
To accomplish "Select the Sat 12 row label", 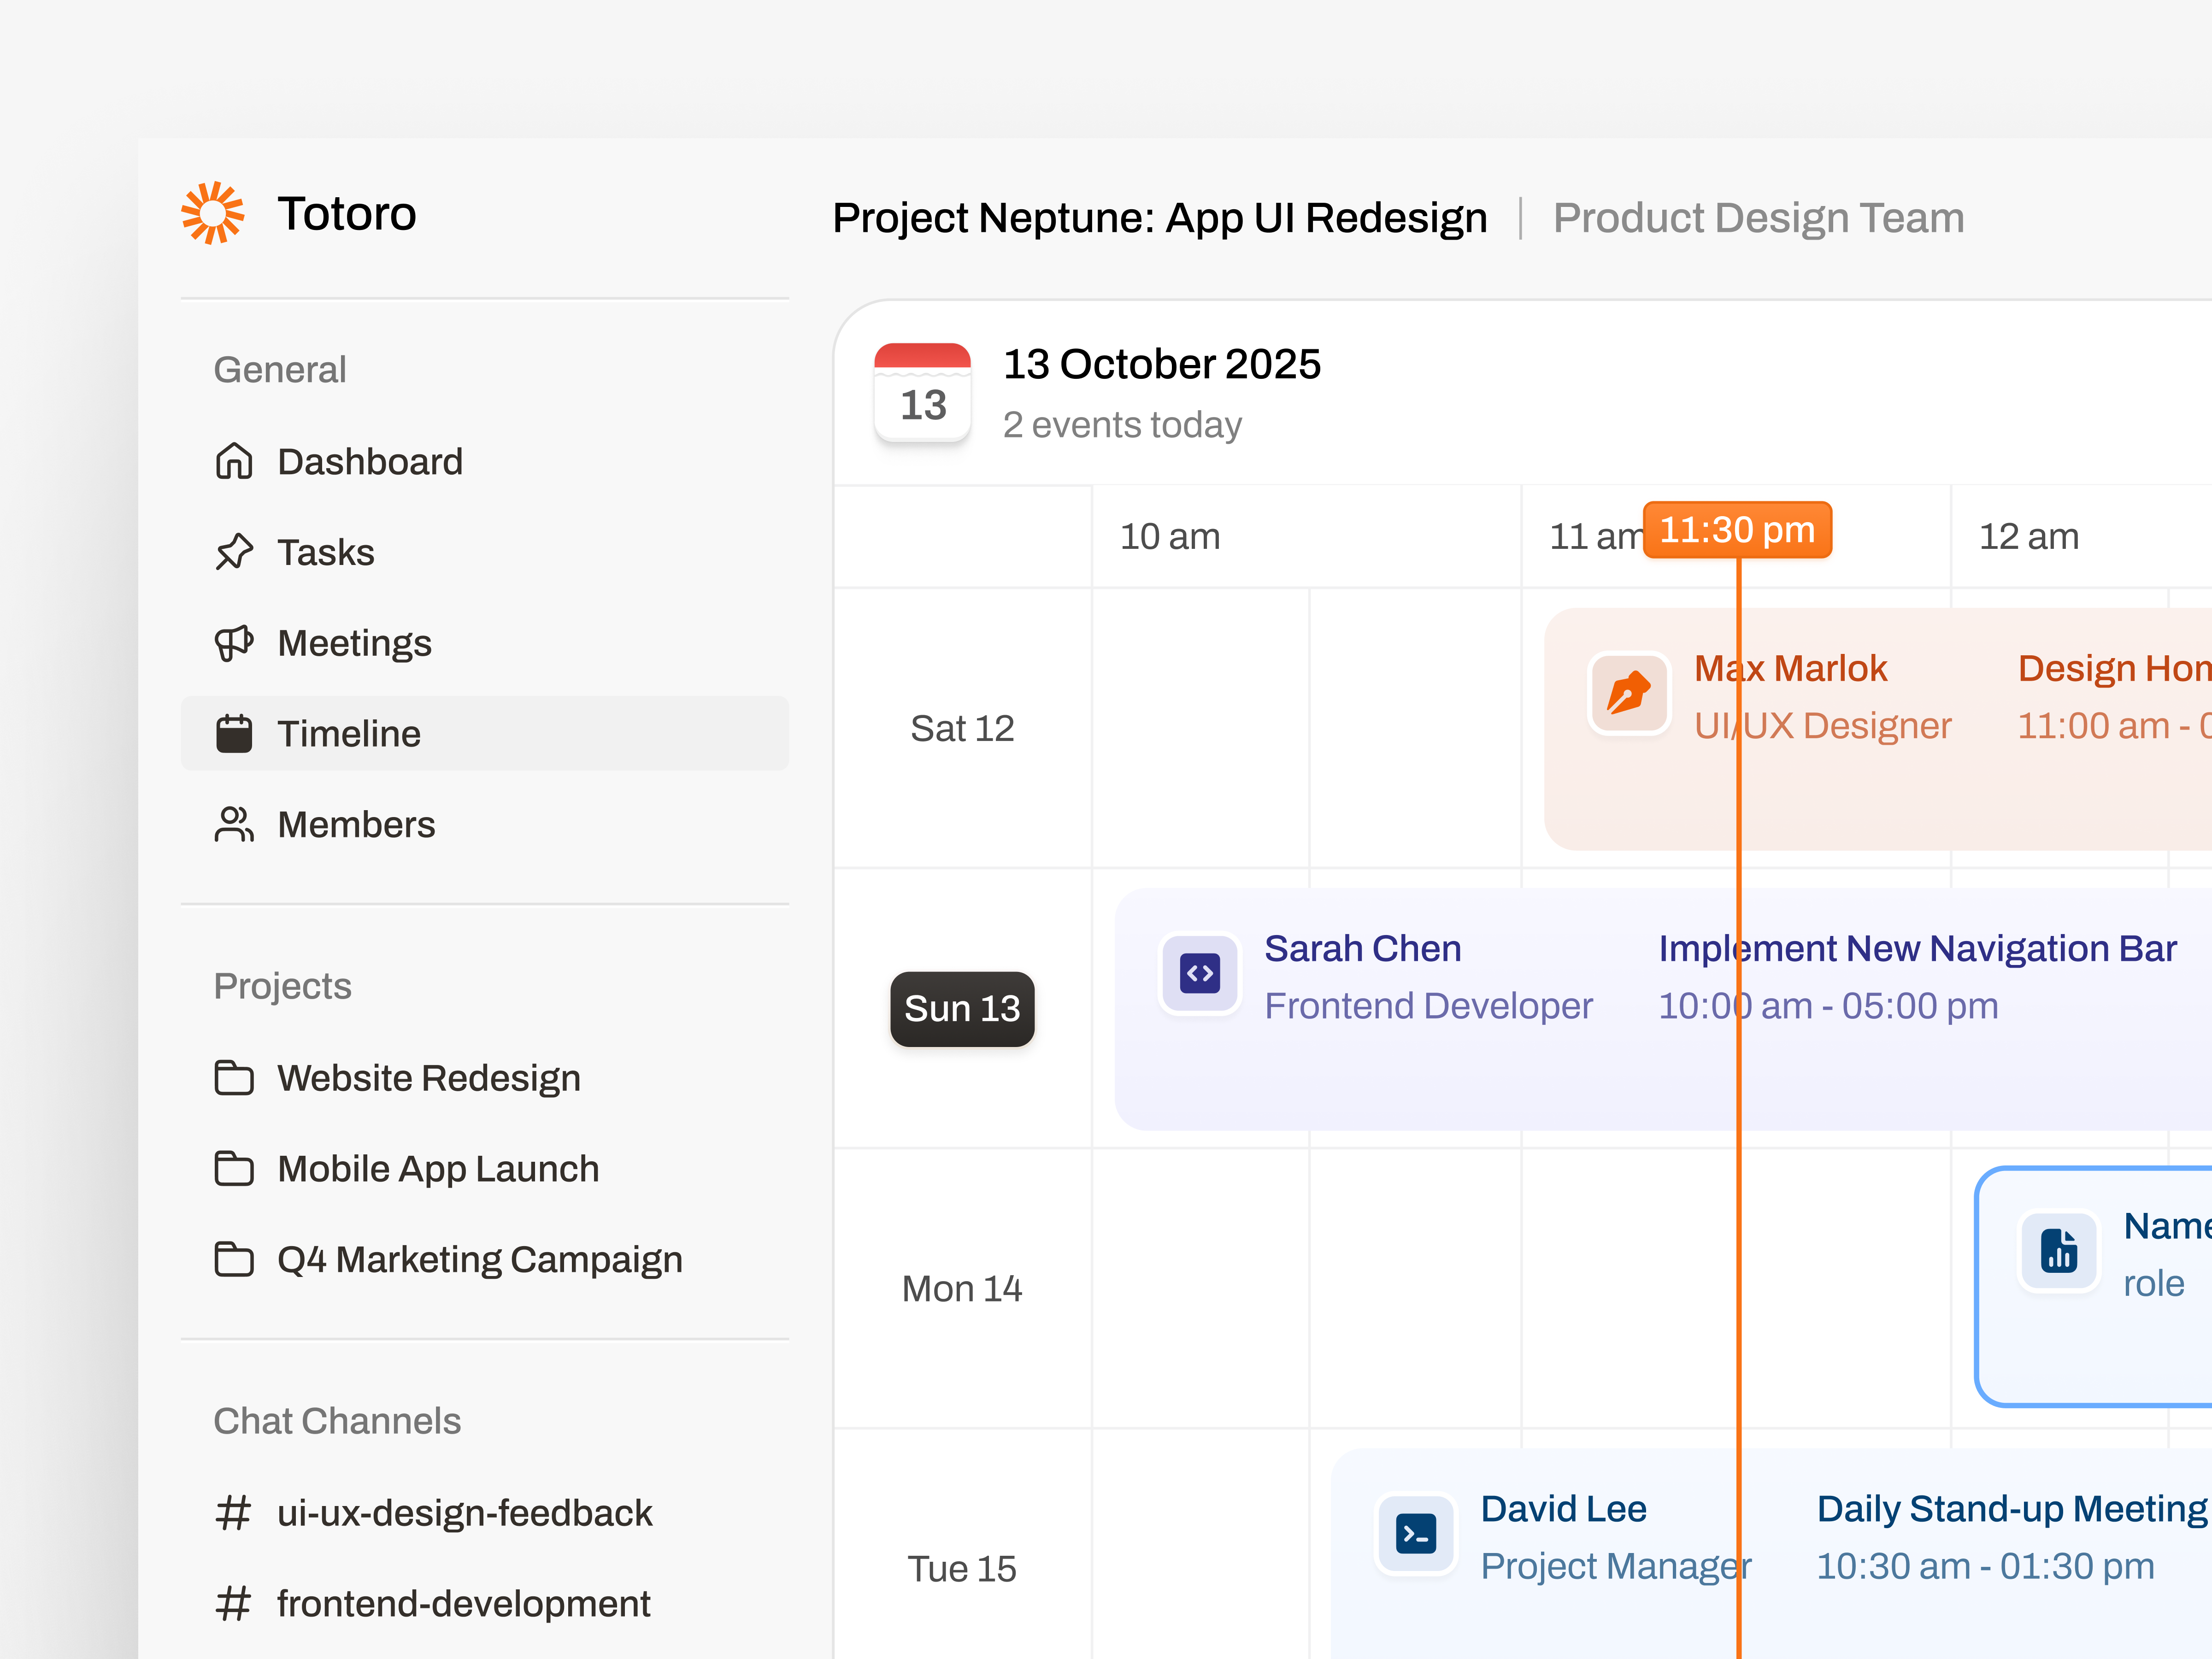I will coord(962,728).
